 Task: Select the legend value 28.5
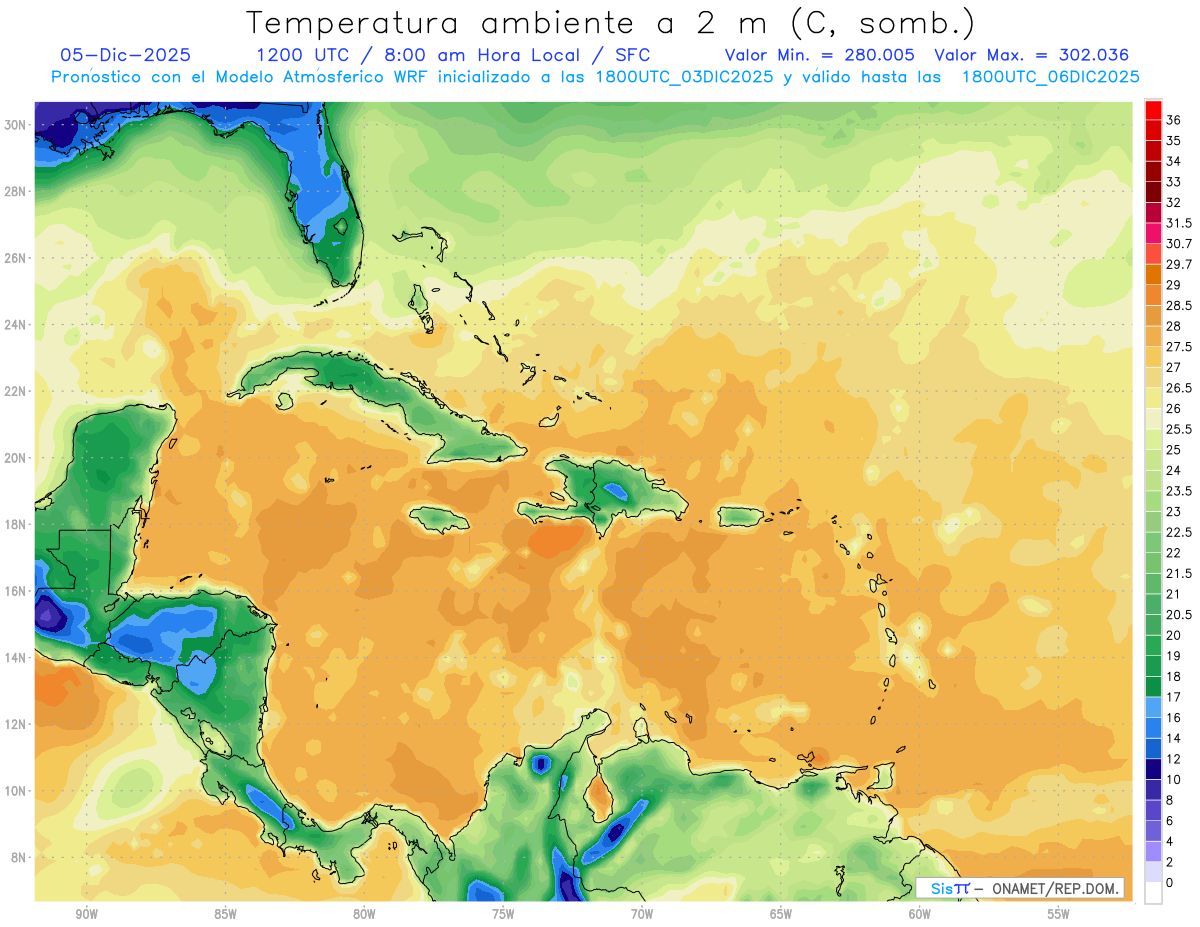[x=1179, y=305]
